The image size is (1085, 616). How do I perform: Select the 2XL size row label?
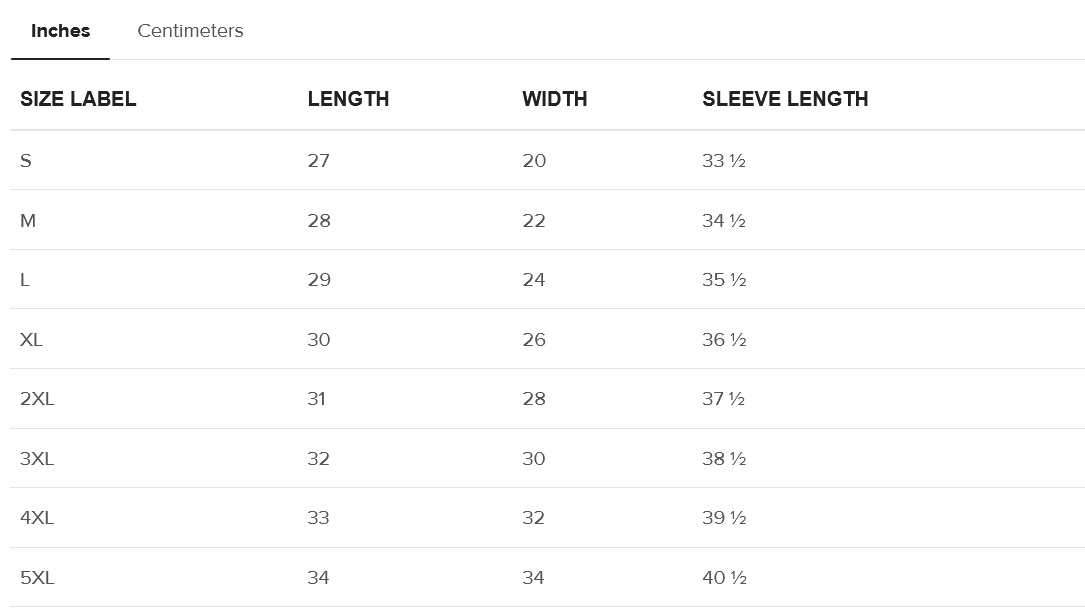click(37, 399)
